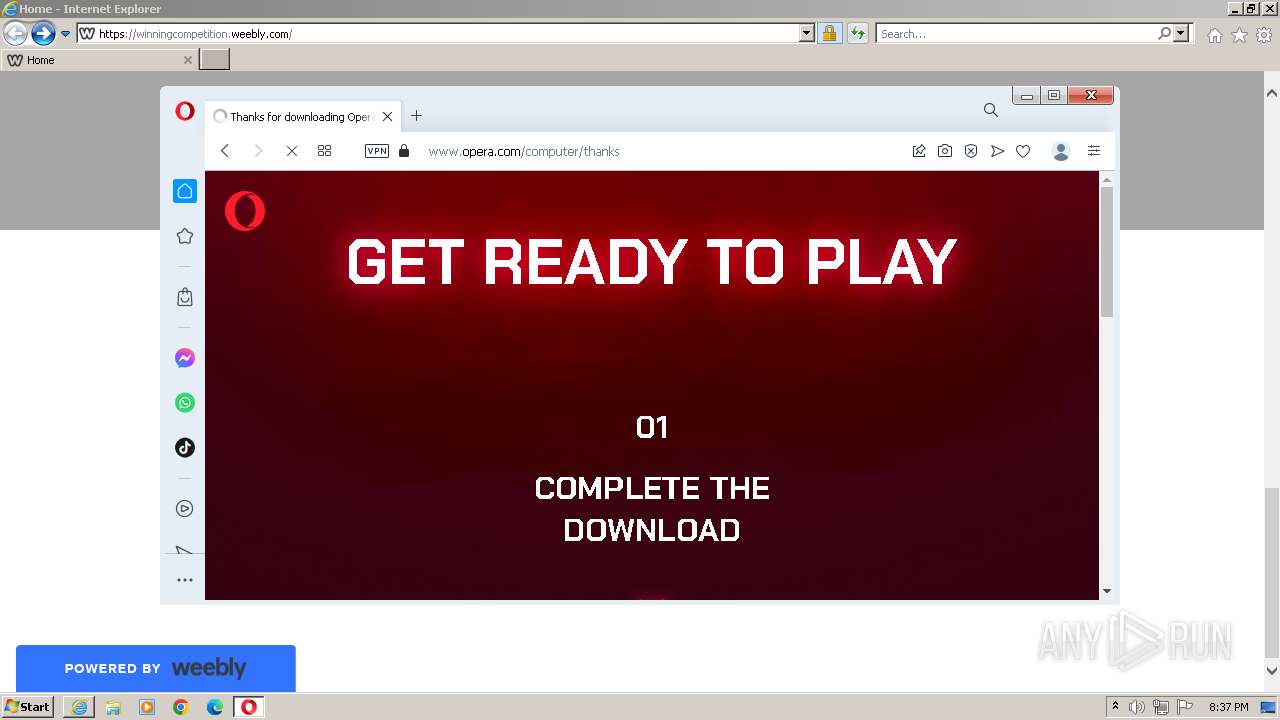Open Opera Easy setup sliders icon
1280x720 pixels.
pyautogui.click(x=1094, y=151)
